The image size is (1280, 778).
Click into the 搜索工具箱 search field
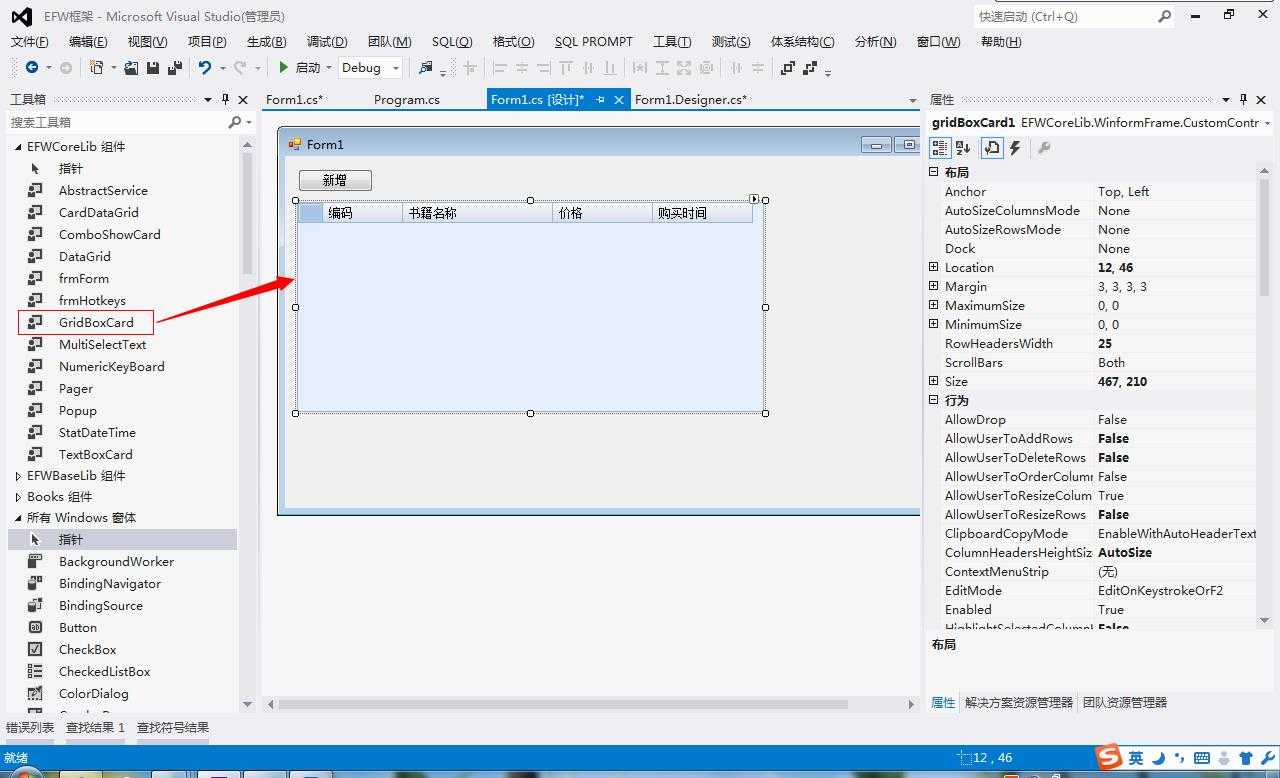click(117, 122)
